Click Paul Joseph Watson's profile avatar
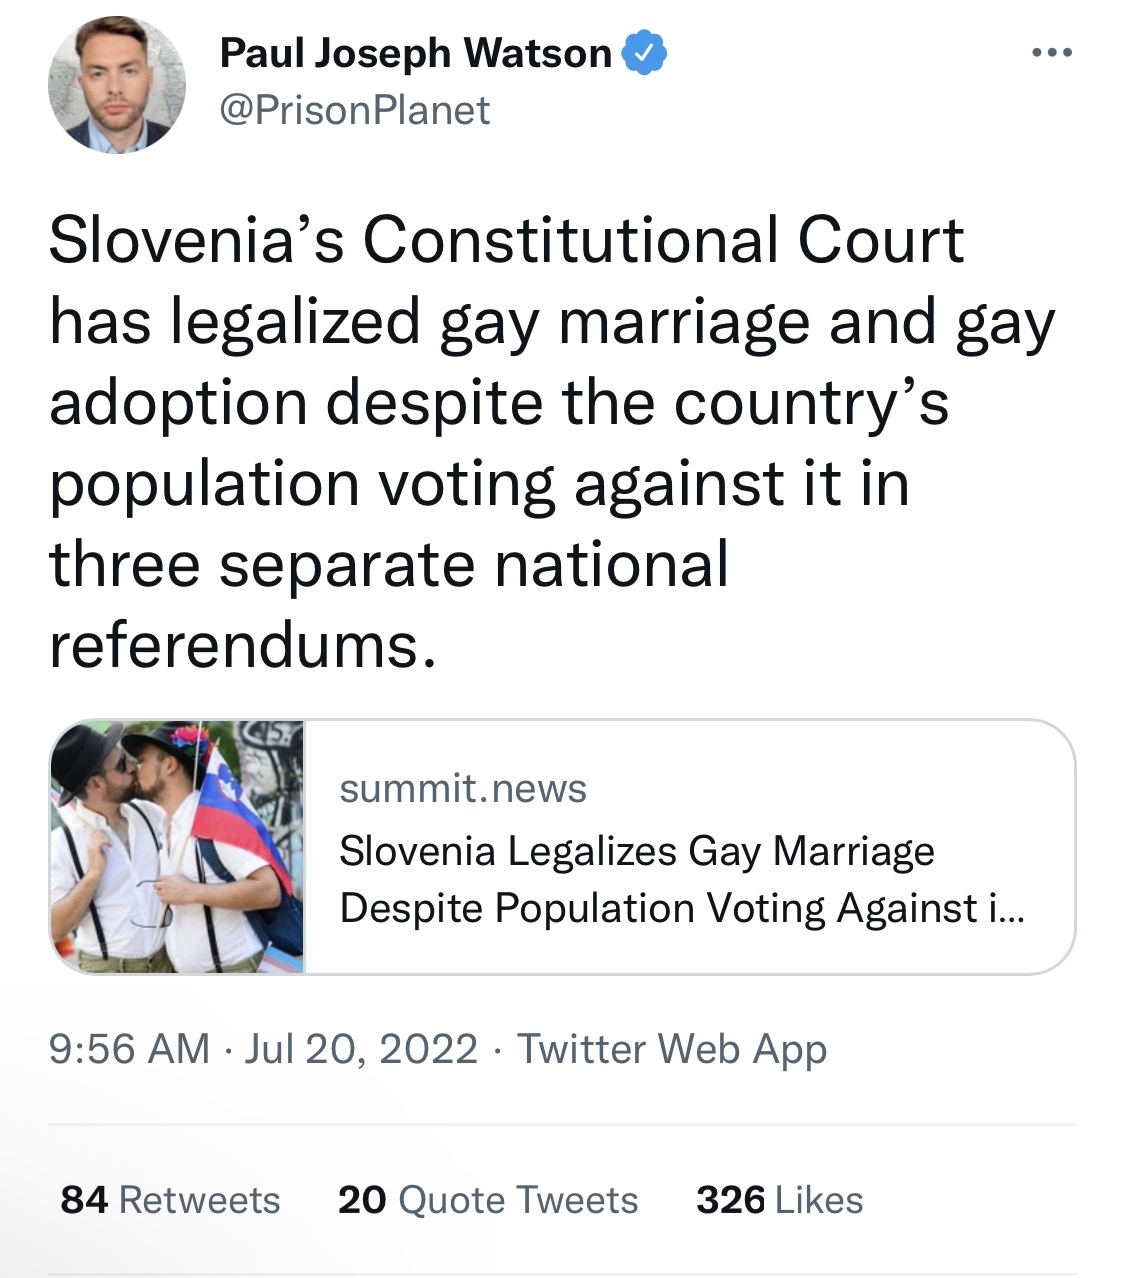1125x1278 pixels. point(116,86)
